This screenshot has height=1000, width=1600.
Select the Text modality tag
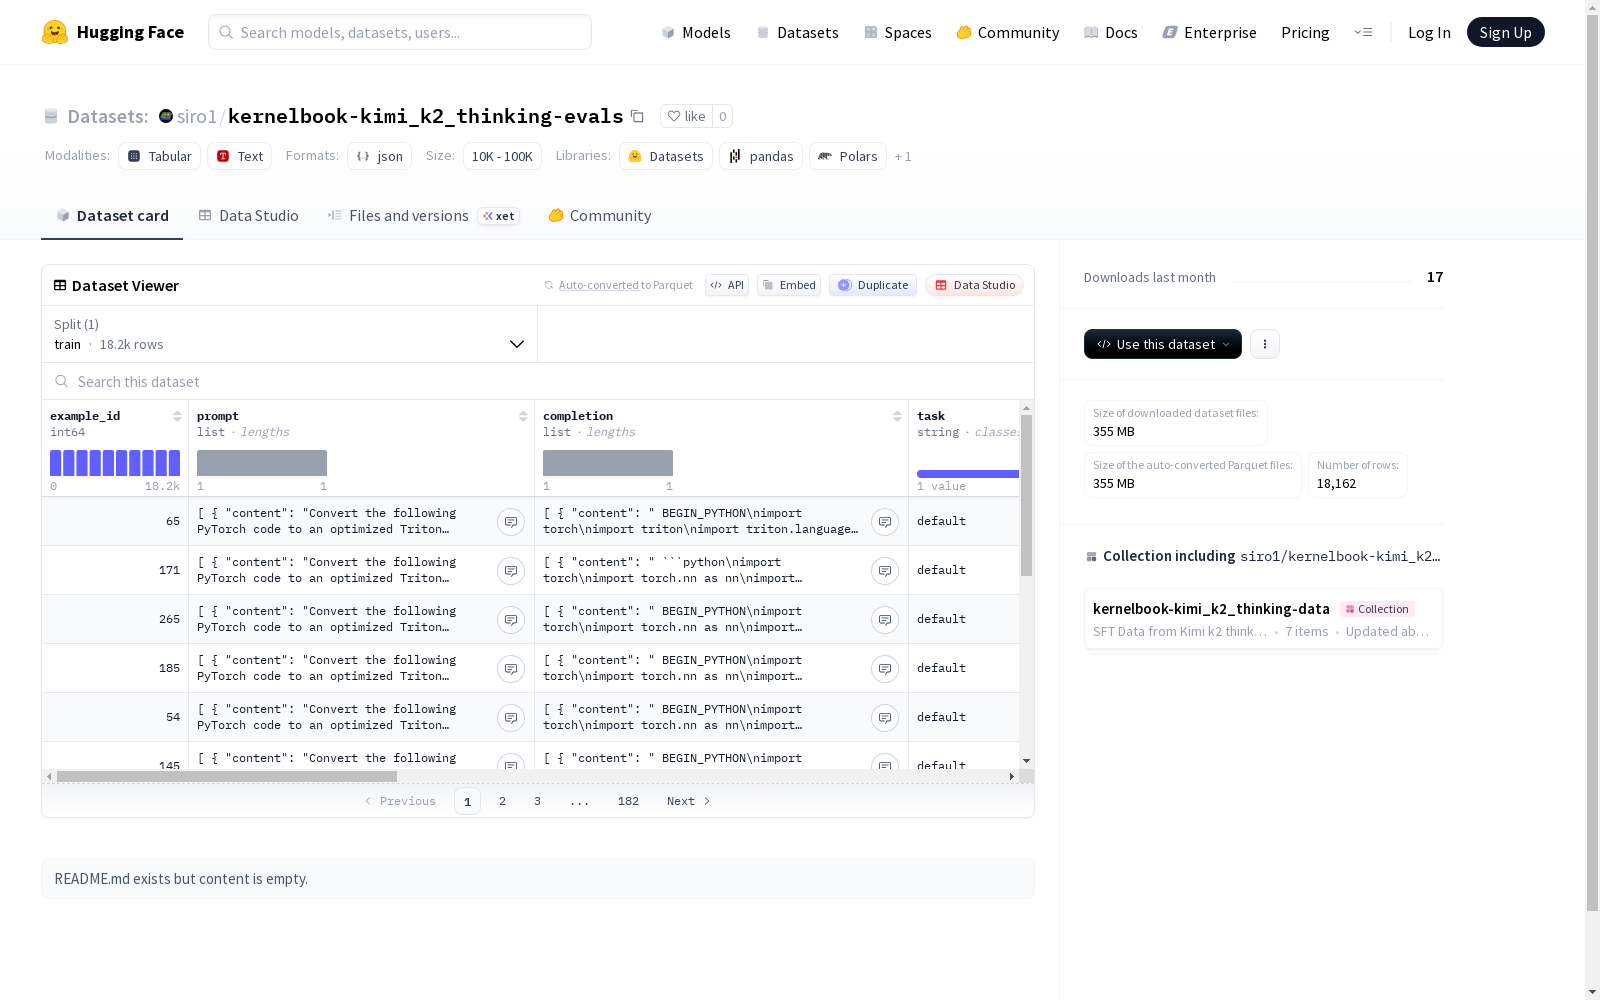click(240, 156)
